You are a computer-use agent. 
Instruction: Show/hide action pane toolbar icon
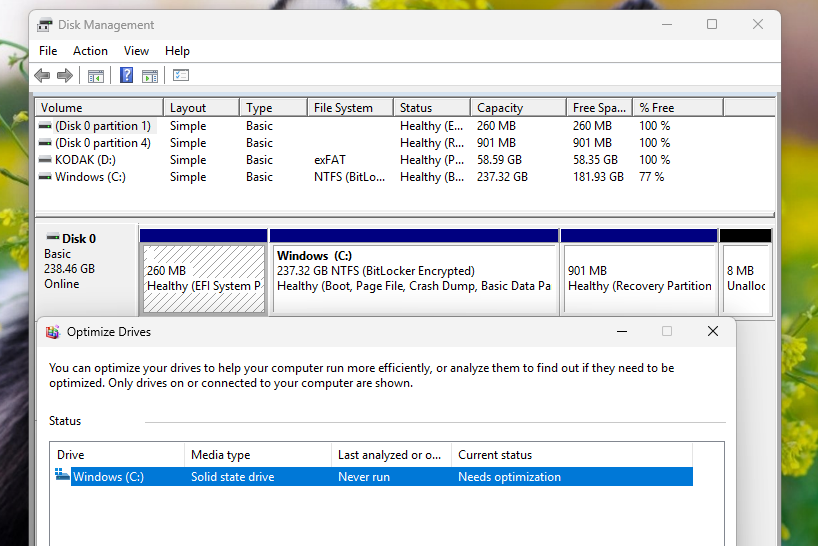point(150,76)
